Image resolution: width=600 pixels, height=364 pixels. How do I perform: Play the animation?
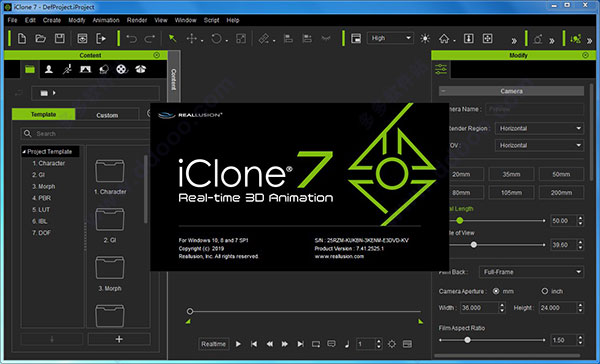[x=238, y=344]
